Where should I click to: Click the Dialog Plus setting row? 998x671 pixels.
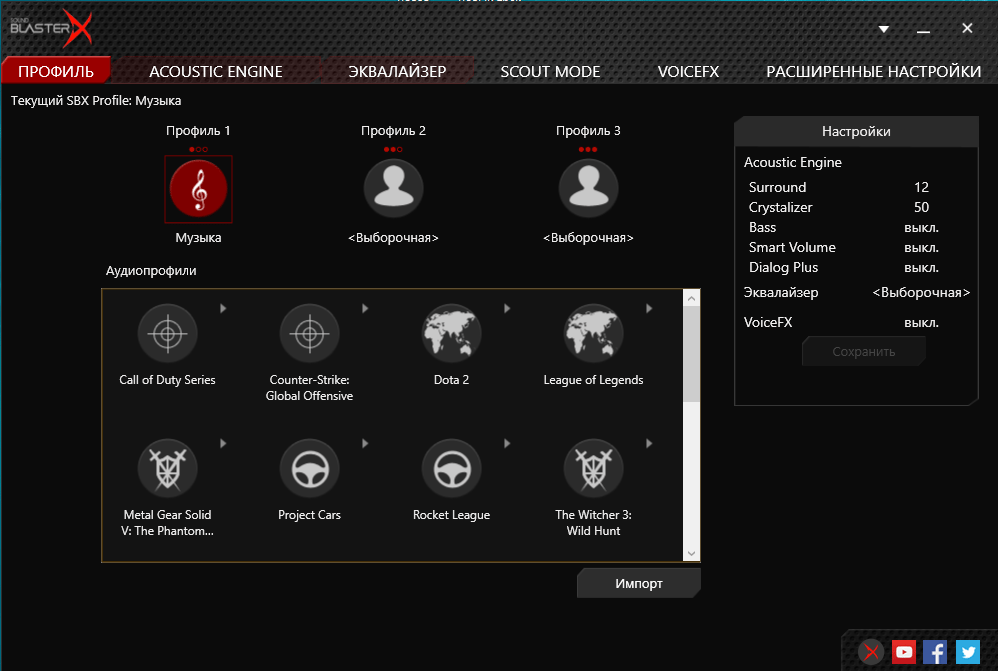pos(856,267)
